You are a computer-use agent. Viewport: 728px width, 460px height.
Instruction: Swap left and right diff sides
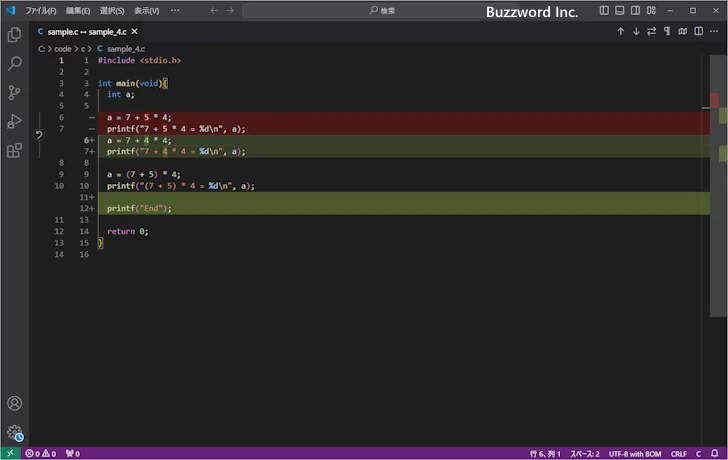[x=652, y=32]
